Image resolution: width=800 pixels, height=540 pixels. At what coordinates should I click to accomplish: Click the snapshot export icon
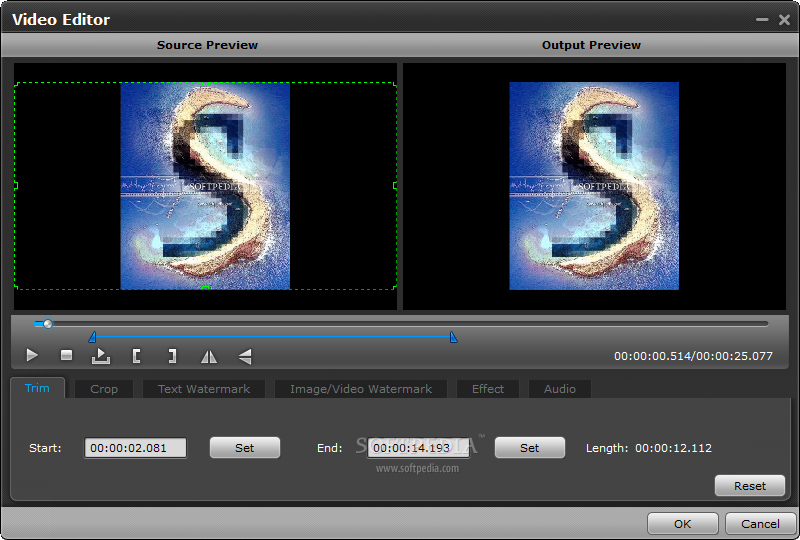click(101, 356)
